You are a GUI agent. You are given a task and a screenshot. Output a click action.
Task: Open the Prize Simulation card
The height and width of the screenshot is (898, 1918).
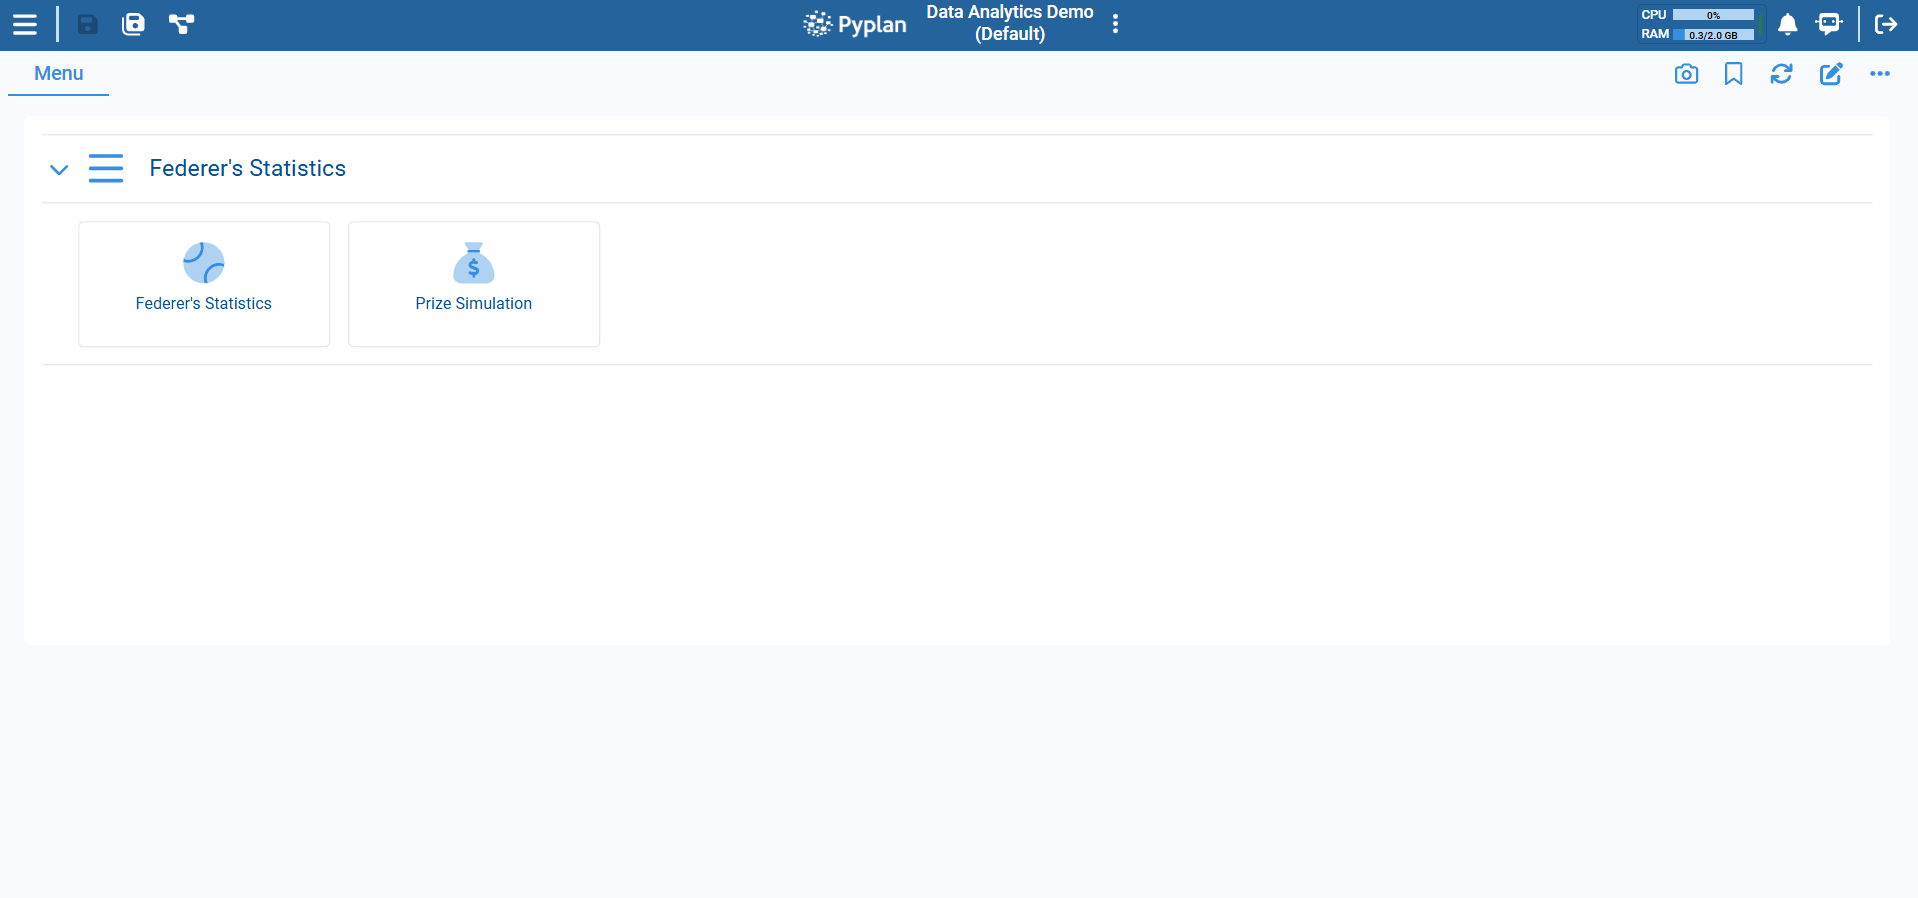[474, 284]
